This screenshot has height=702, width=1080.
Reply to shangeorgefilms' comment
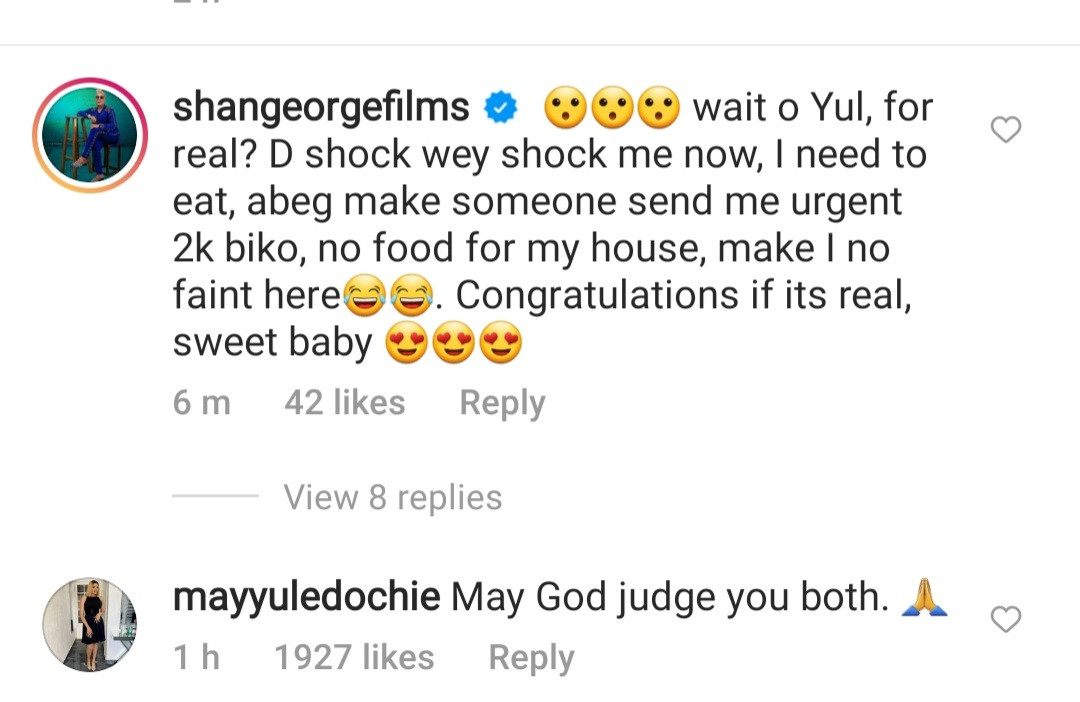[x=501, y=402]
